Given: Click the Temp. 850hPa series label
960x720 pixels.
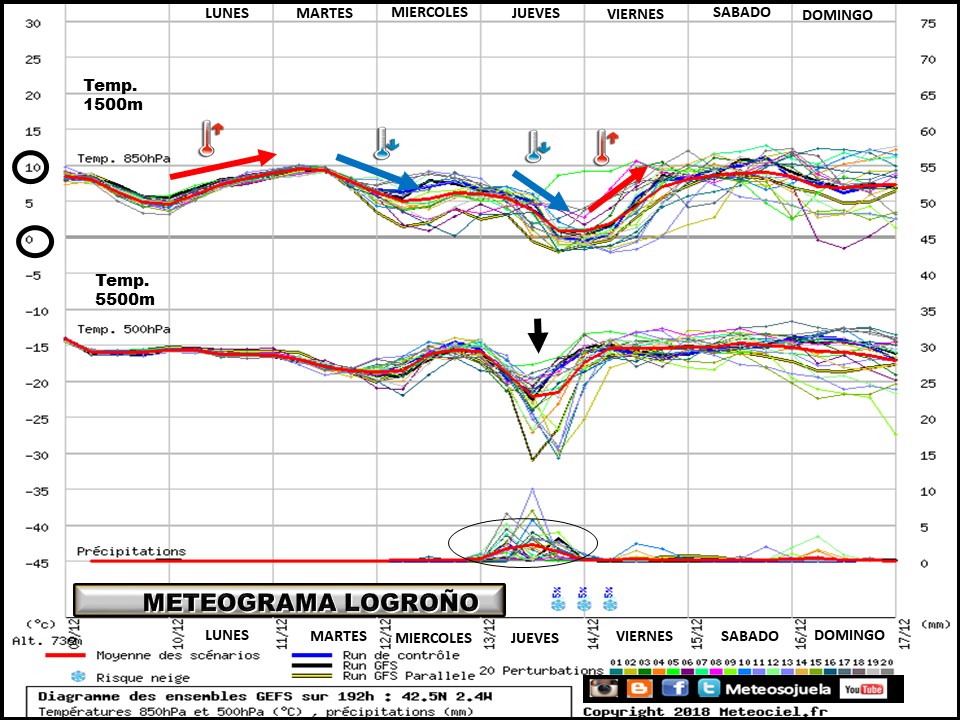Looking at the screenshot, I should [123, 159].
